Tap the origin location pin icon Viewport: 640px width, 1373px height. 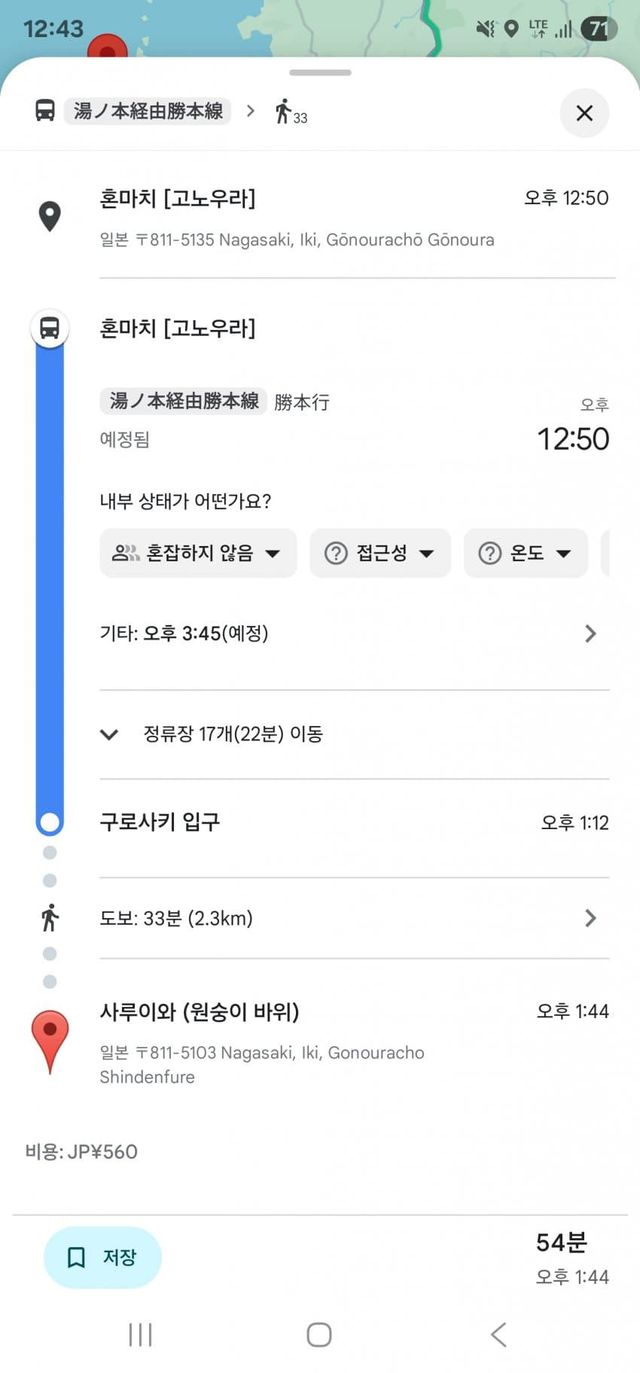49,216
